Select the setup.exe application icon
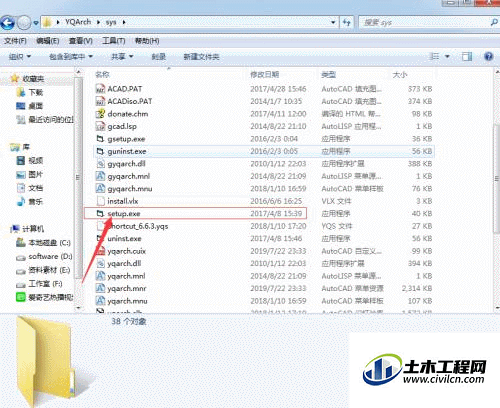The image size is (500, 408). point(100,213)
